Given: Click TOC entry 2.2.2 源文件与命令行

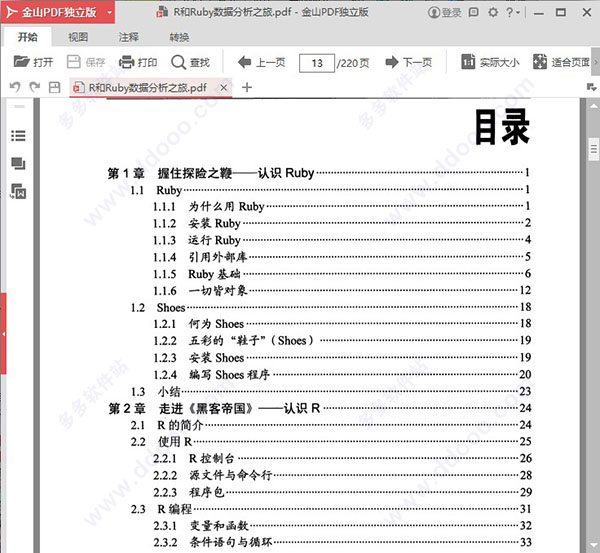Looking at the screenshot, I should click(342, 475).
